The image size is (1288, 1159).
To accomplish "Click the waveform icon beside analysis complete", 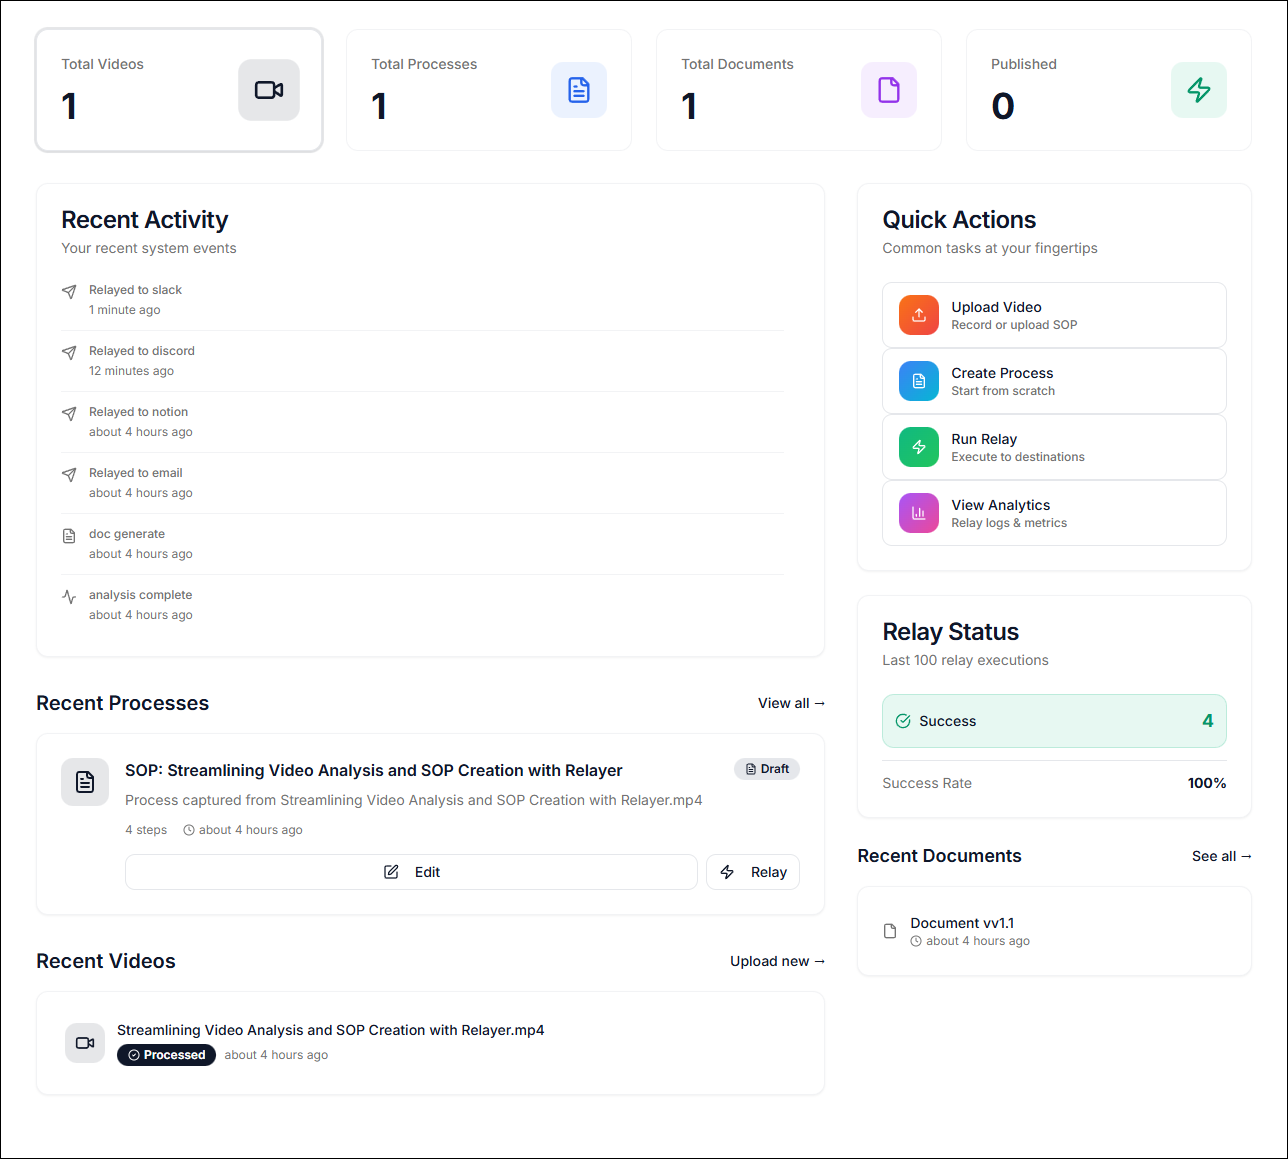I will point(68,596).
